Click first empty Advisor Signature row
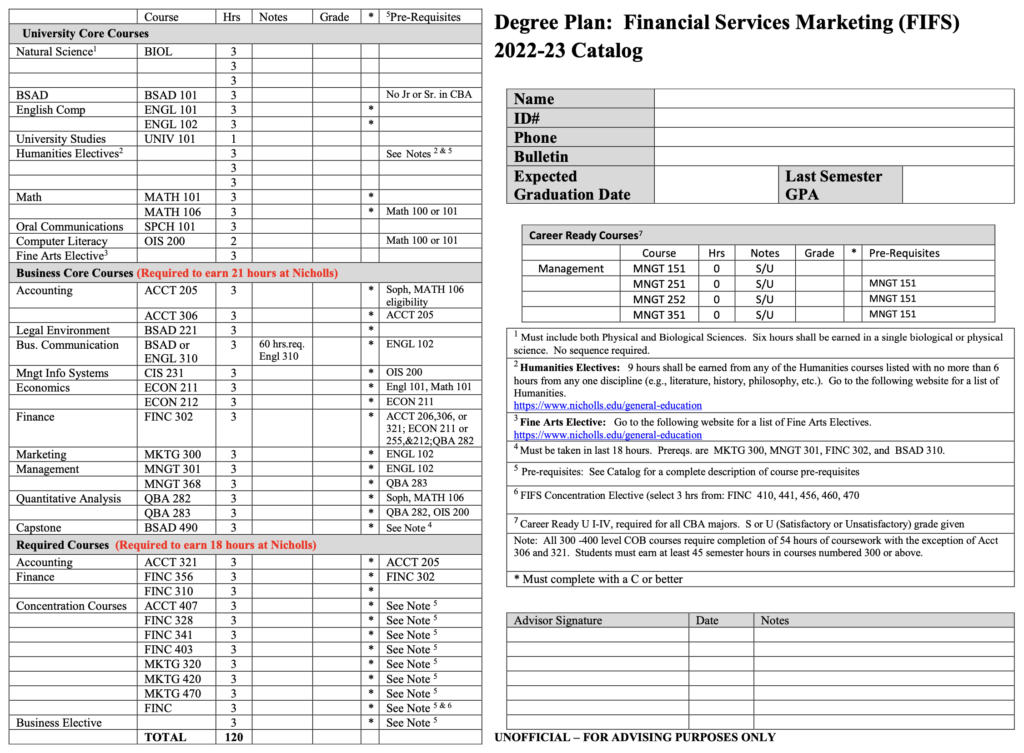The image size is (1024, 753). (x=598, y=635)
